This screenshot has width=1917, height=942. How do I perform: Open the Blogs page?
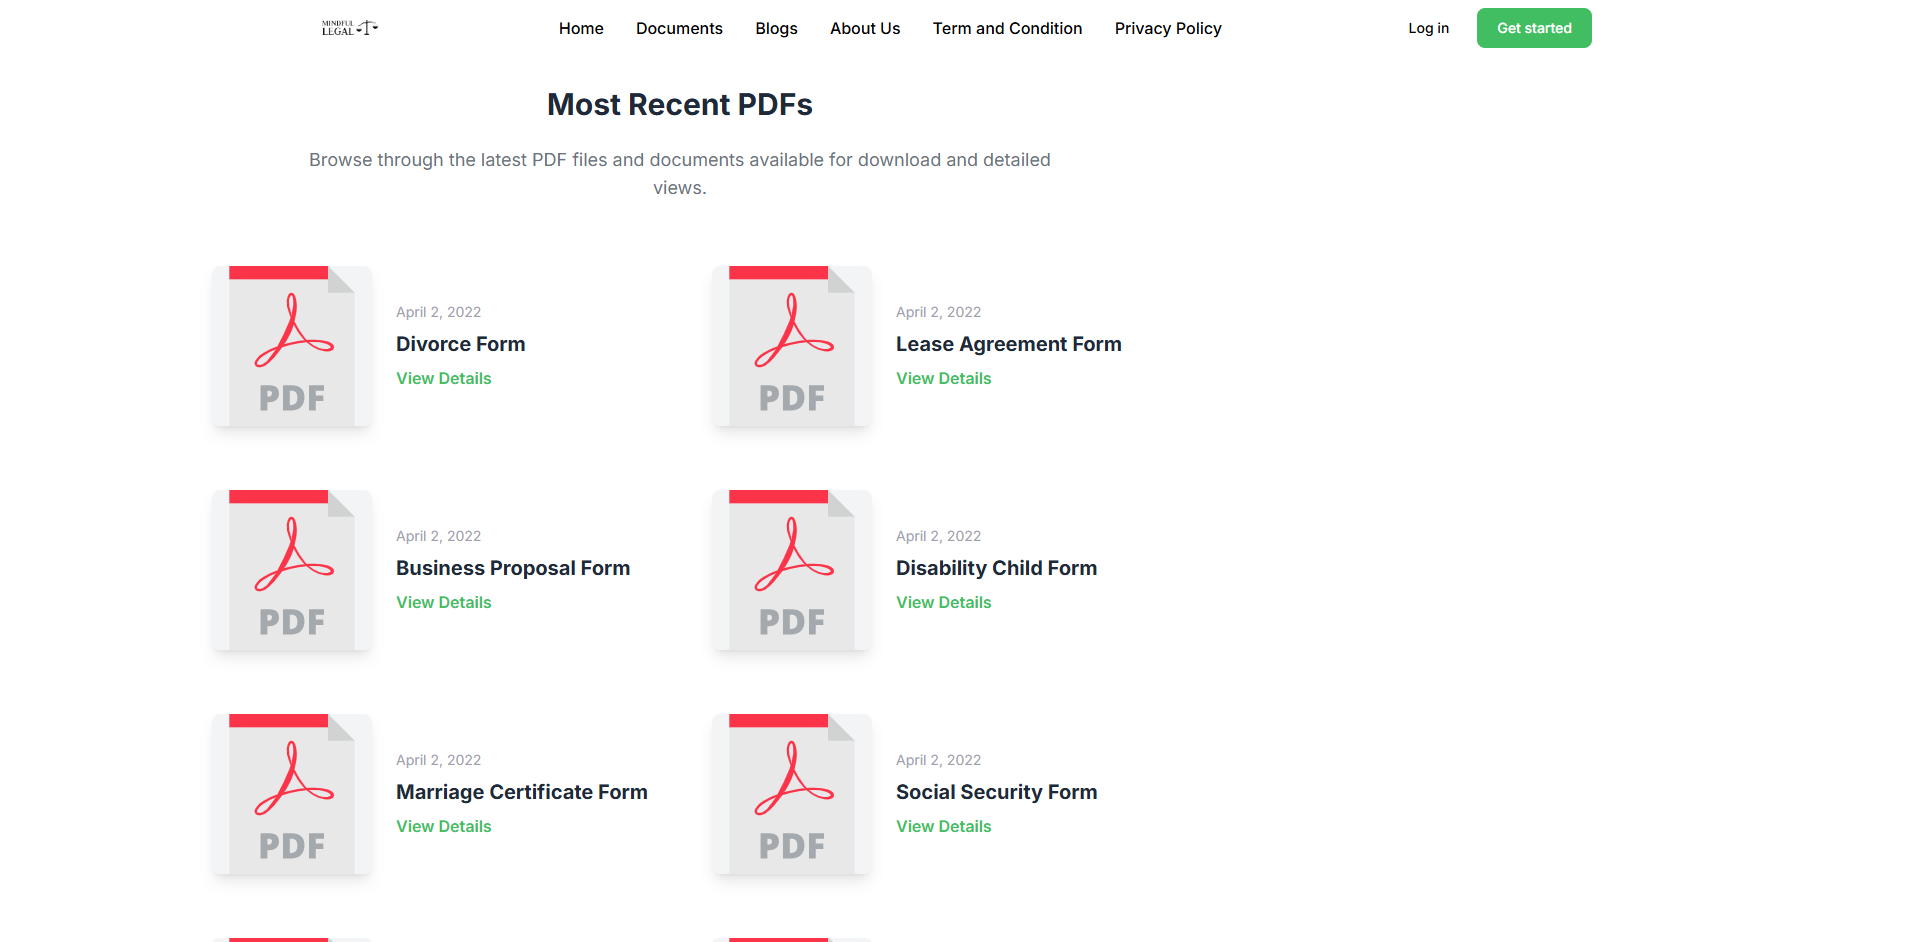776,28
